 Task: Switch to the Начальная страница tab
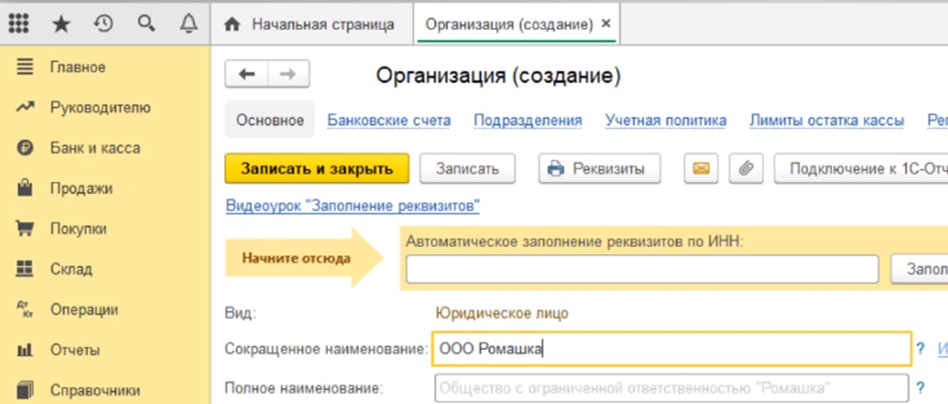click(x=311, y=23)
